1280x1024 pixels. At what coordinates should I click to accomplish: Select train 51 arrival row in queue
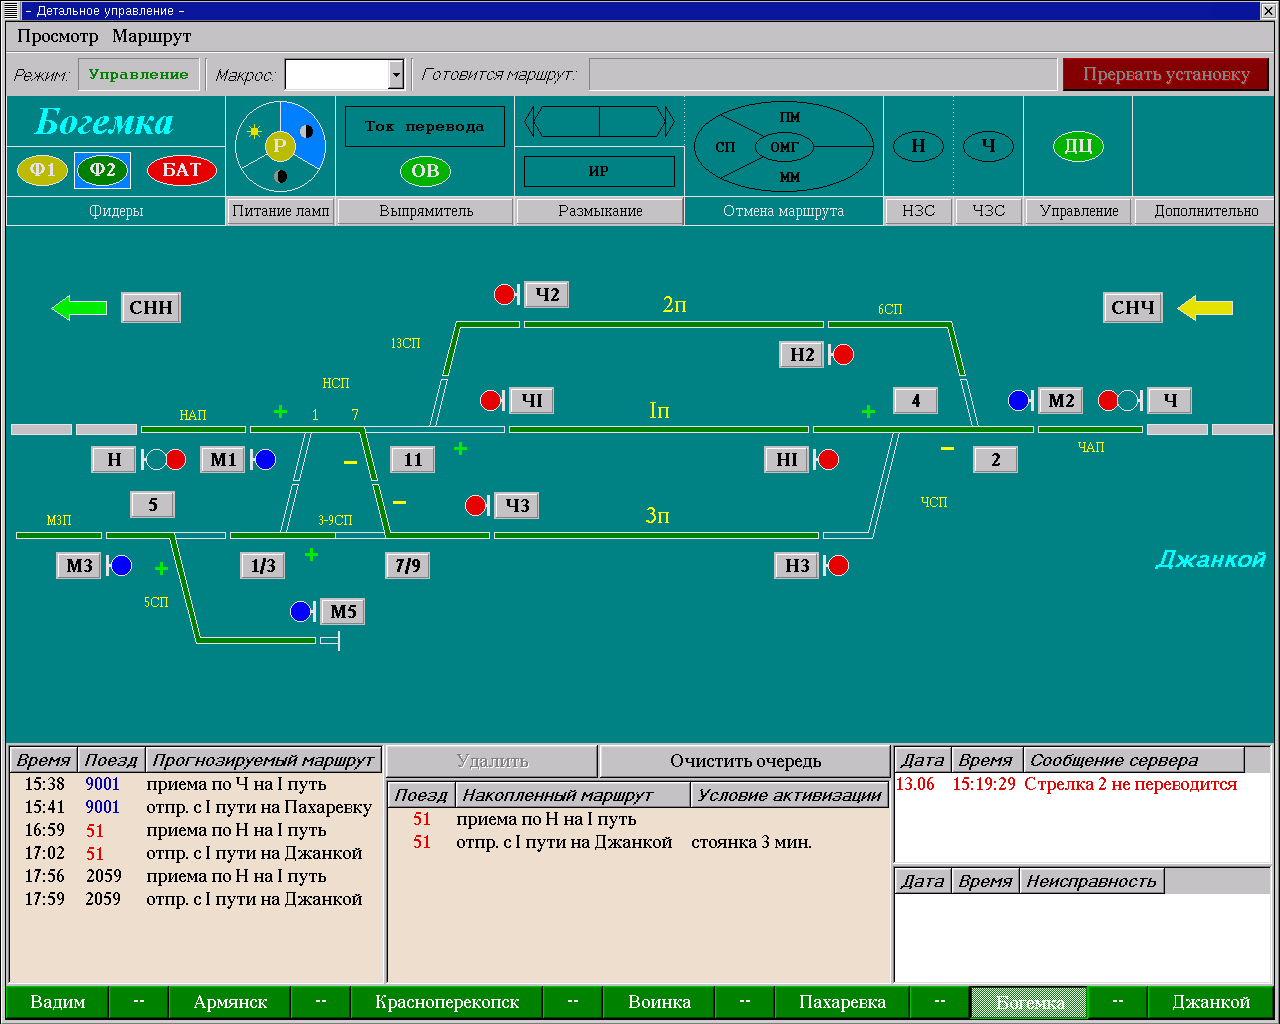click(x=546, y=819)
